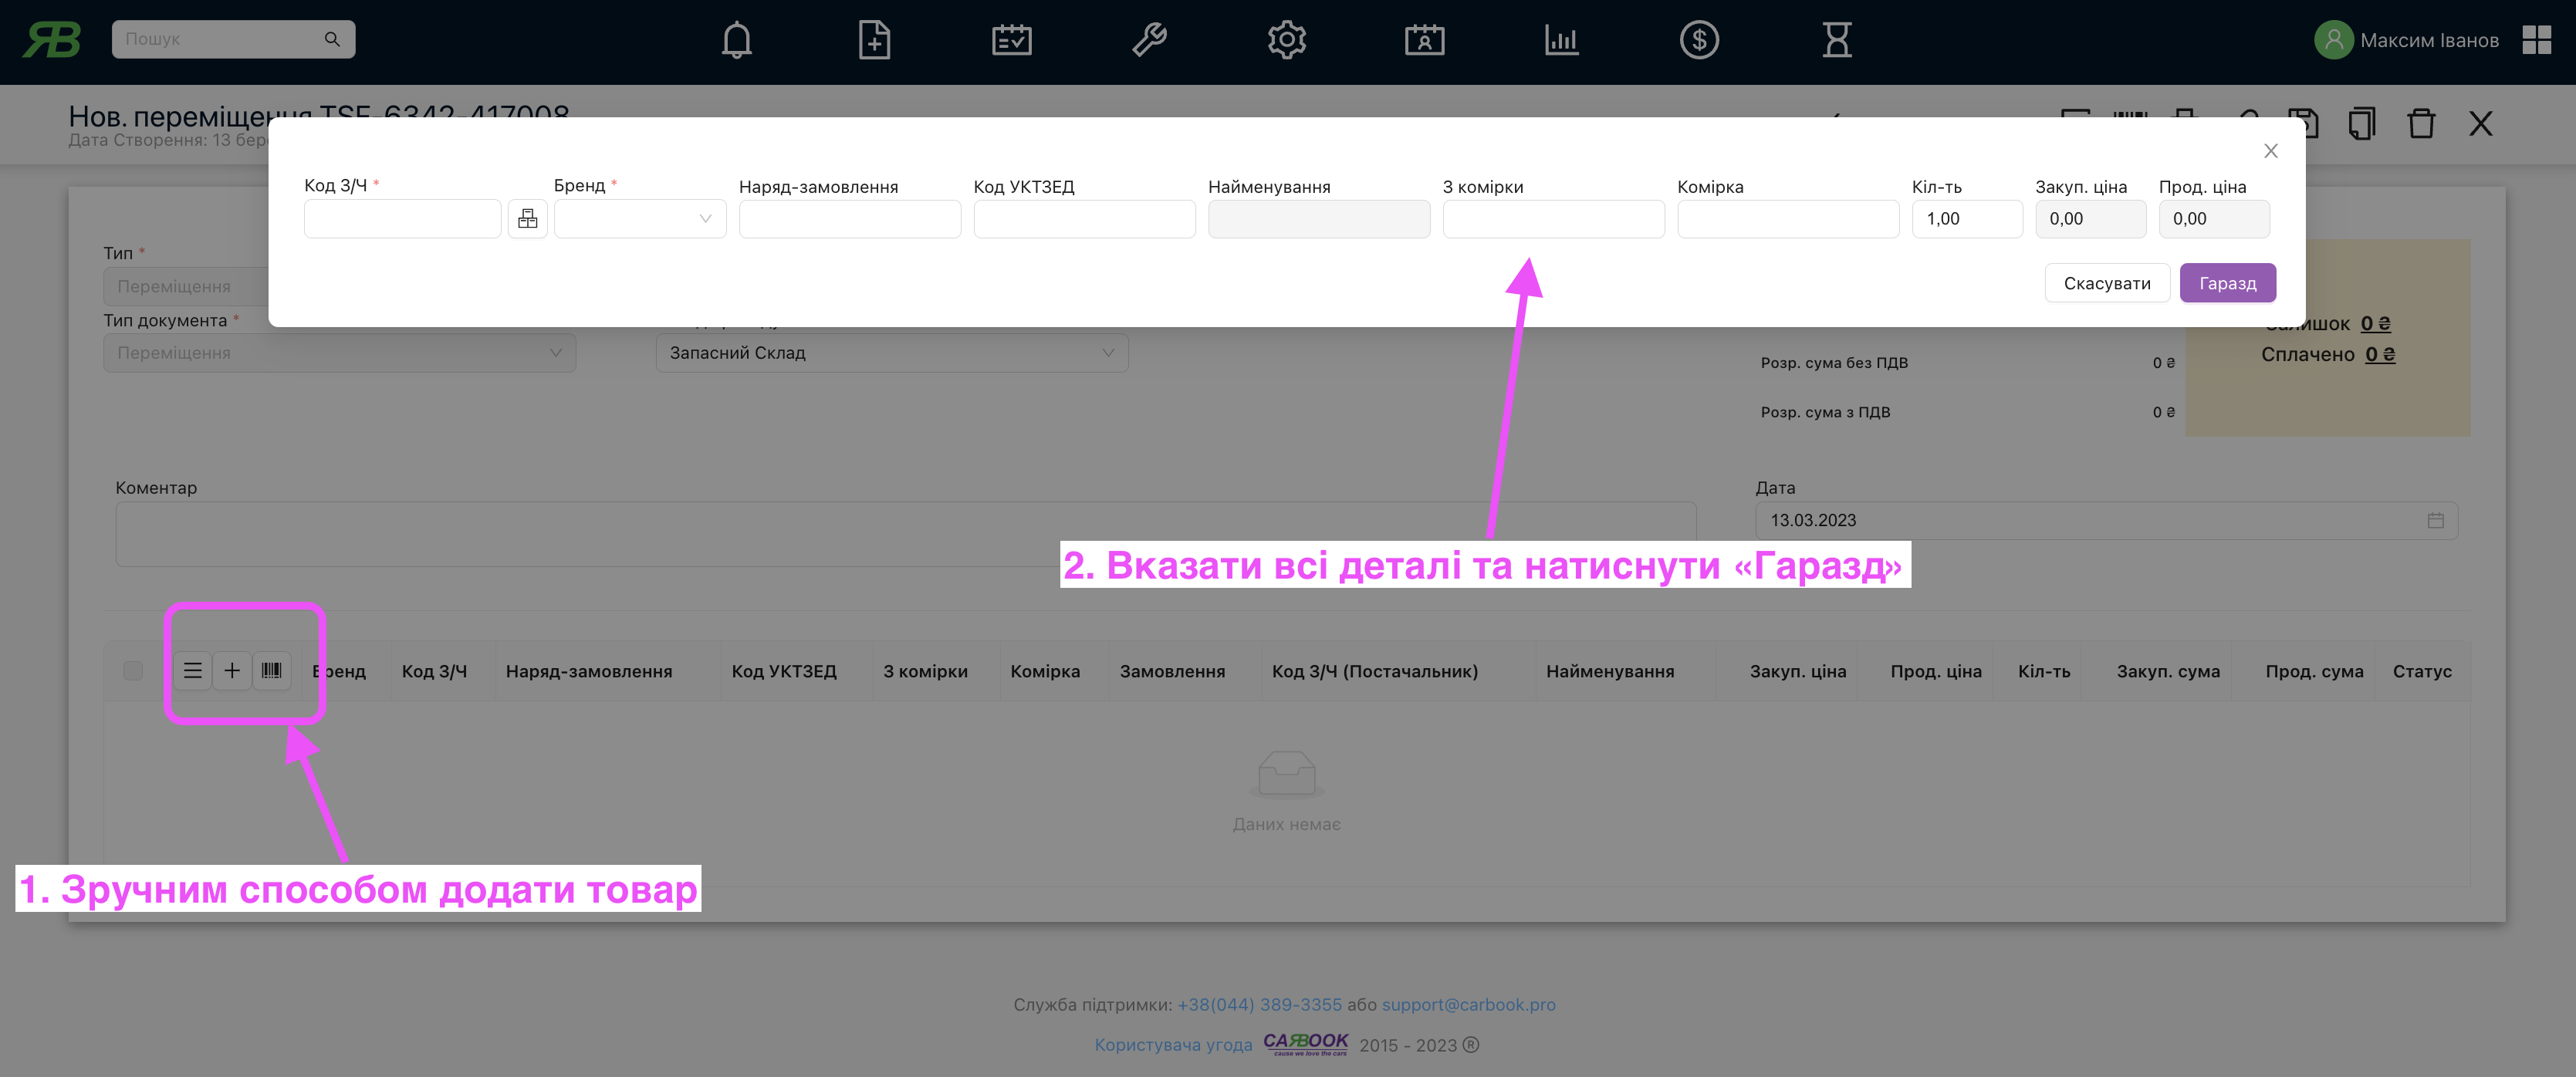Open the calendar tasks icon
The width and height of the screenshot is (2576, 1077).
pyautogui.click(x=1011, y=40)
